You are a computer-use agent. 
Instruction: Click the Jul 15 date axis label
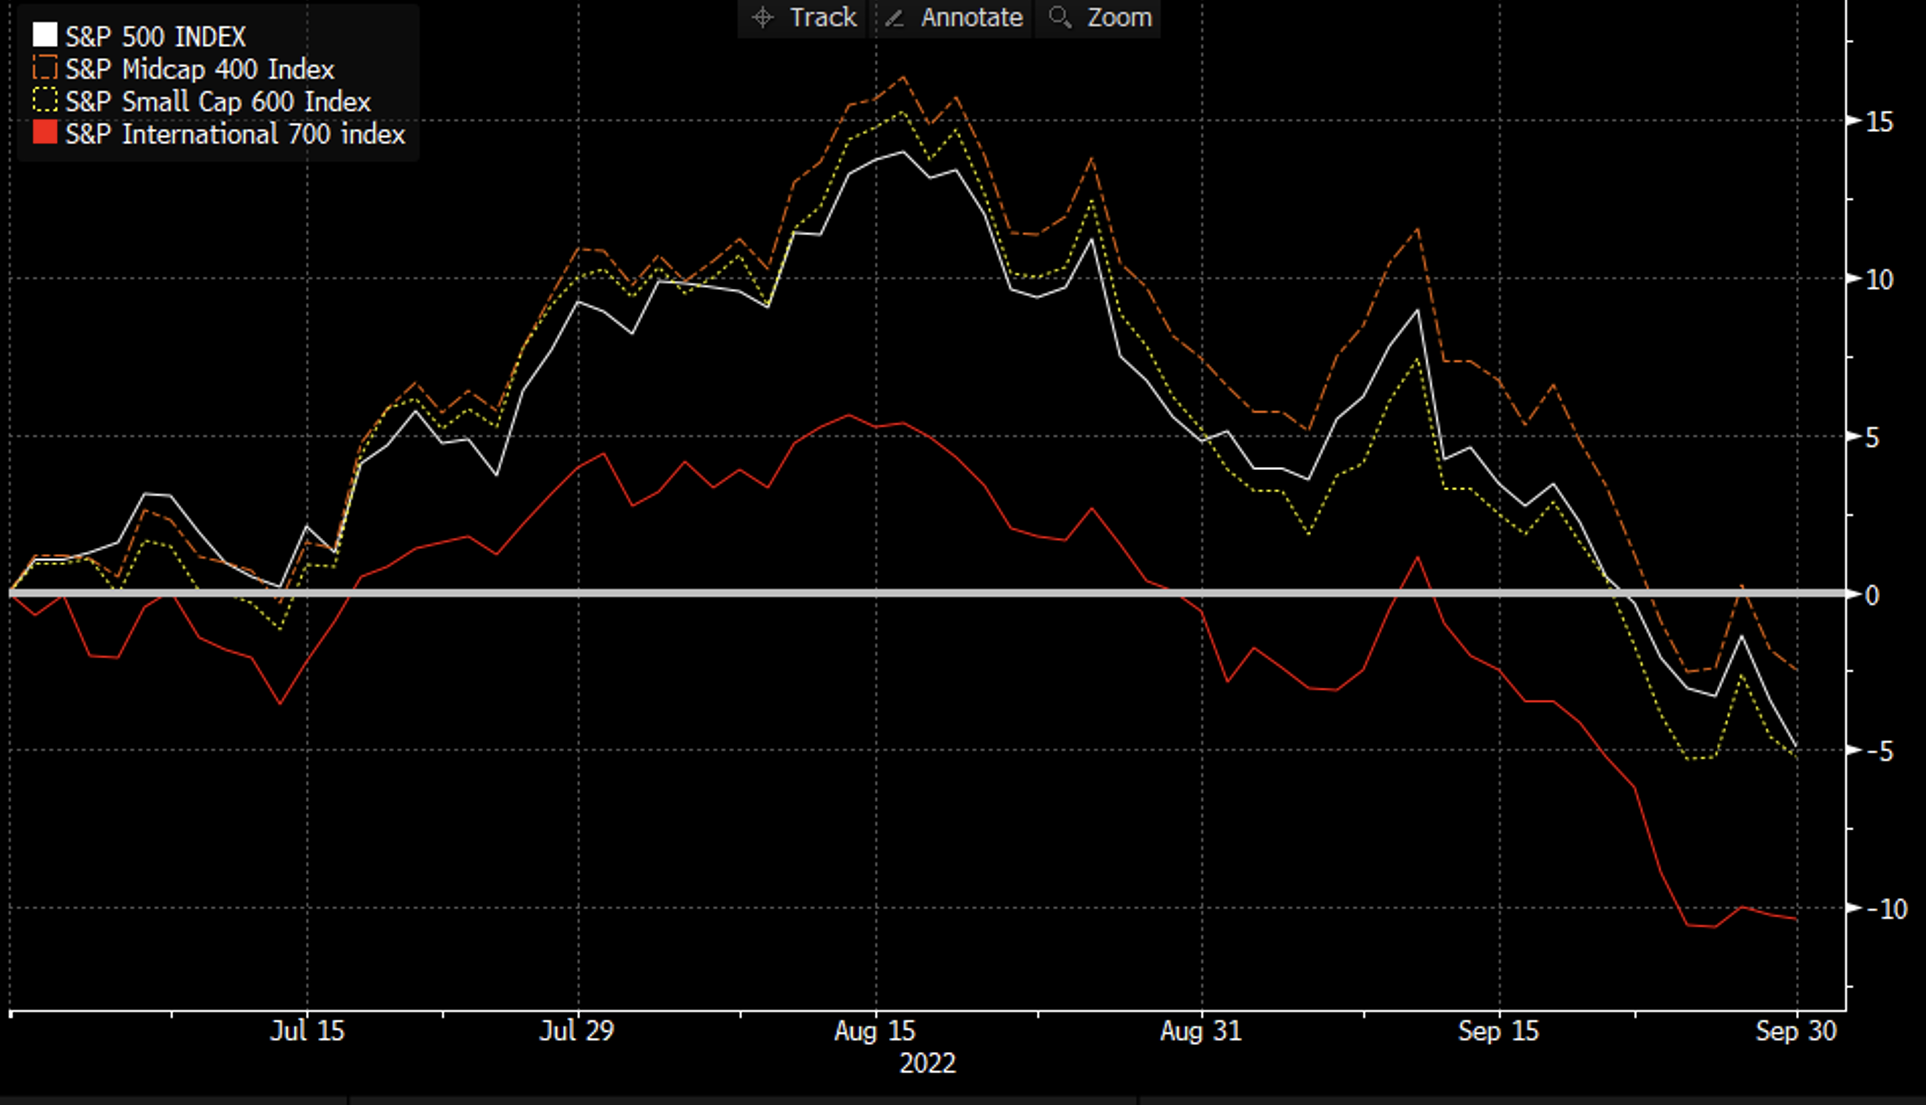pos(307,1031)
